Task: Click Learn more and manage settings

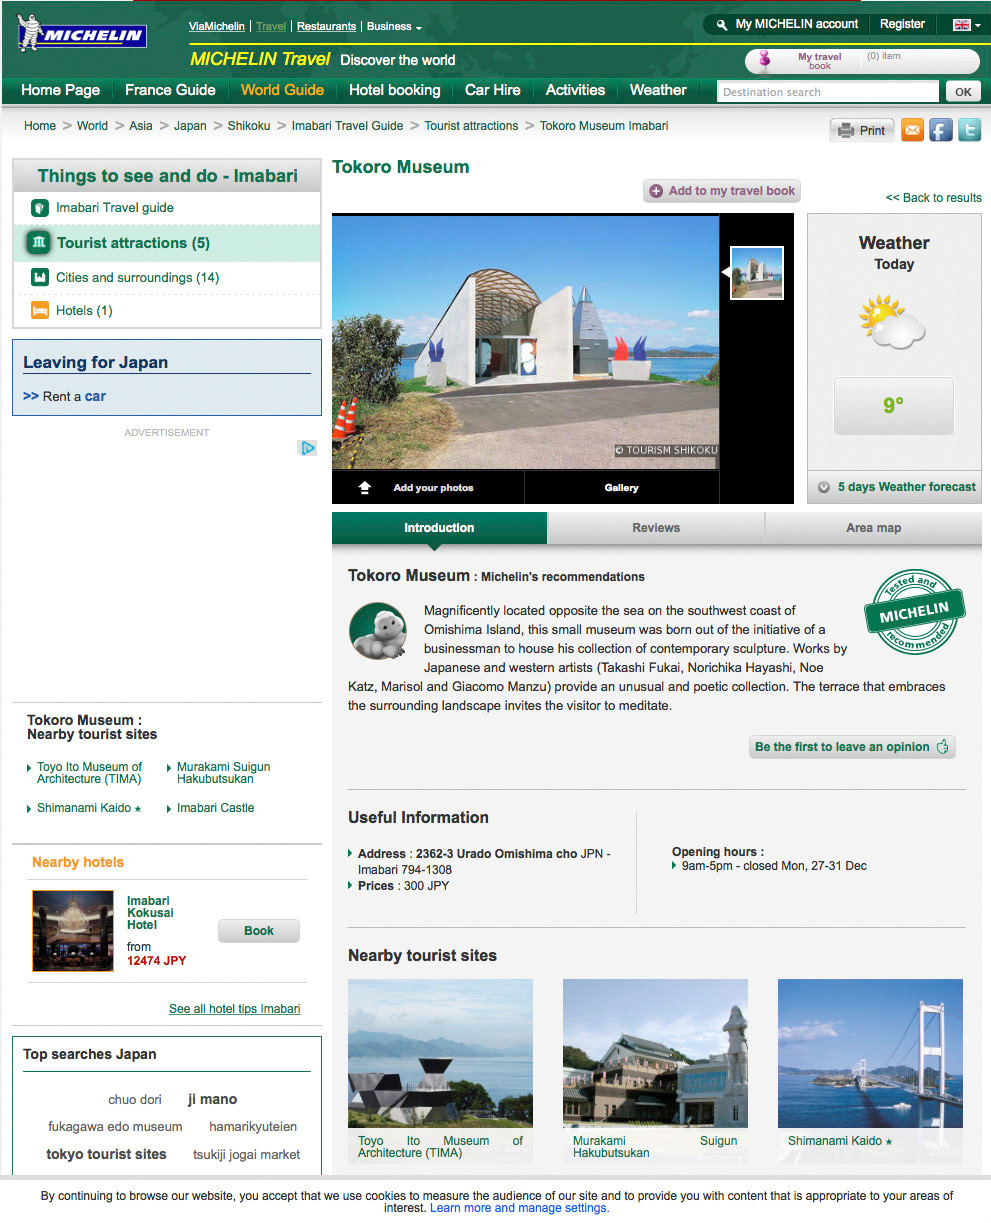Action: tap(519, 1208)
